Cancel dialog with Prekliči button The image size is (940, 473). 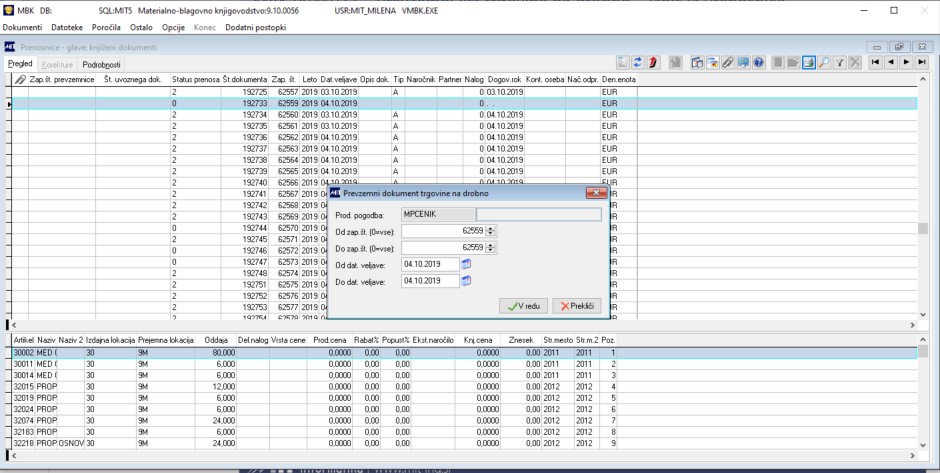(577, 306)
